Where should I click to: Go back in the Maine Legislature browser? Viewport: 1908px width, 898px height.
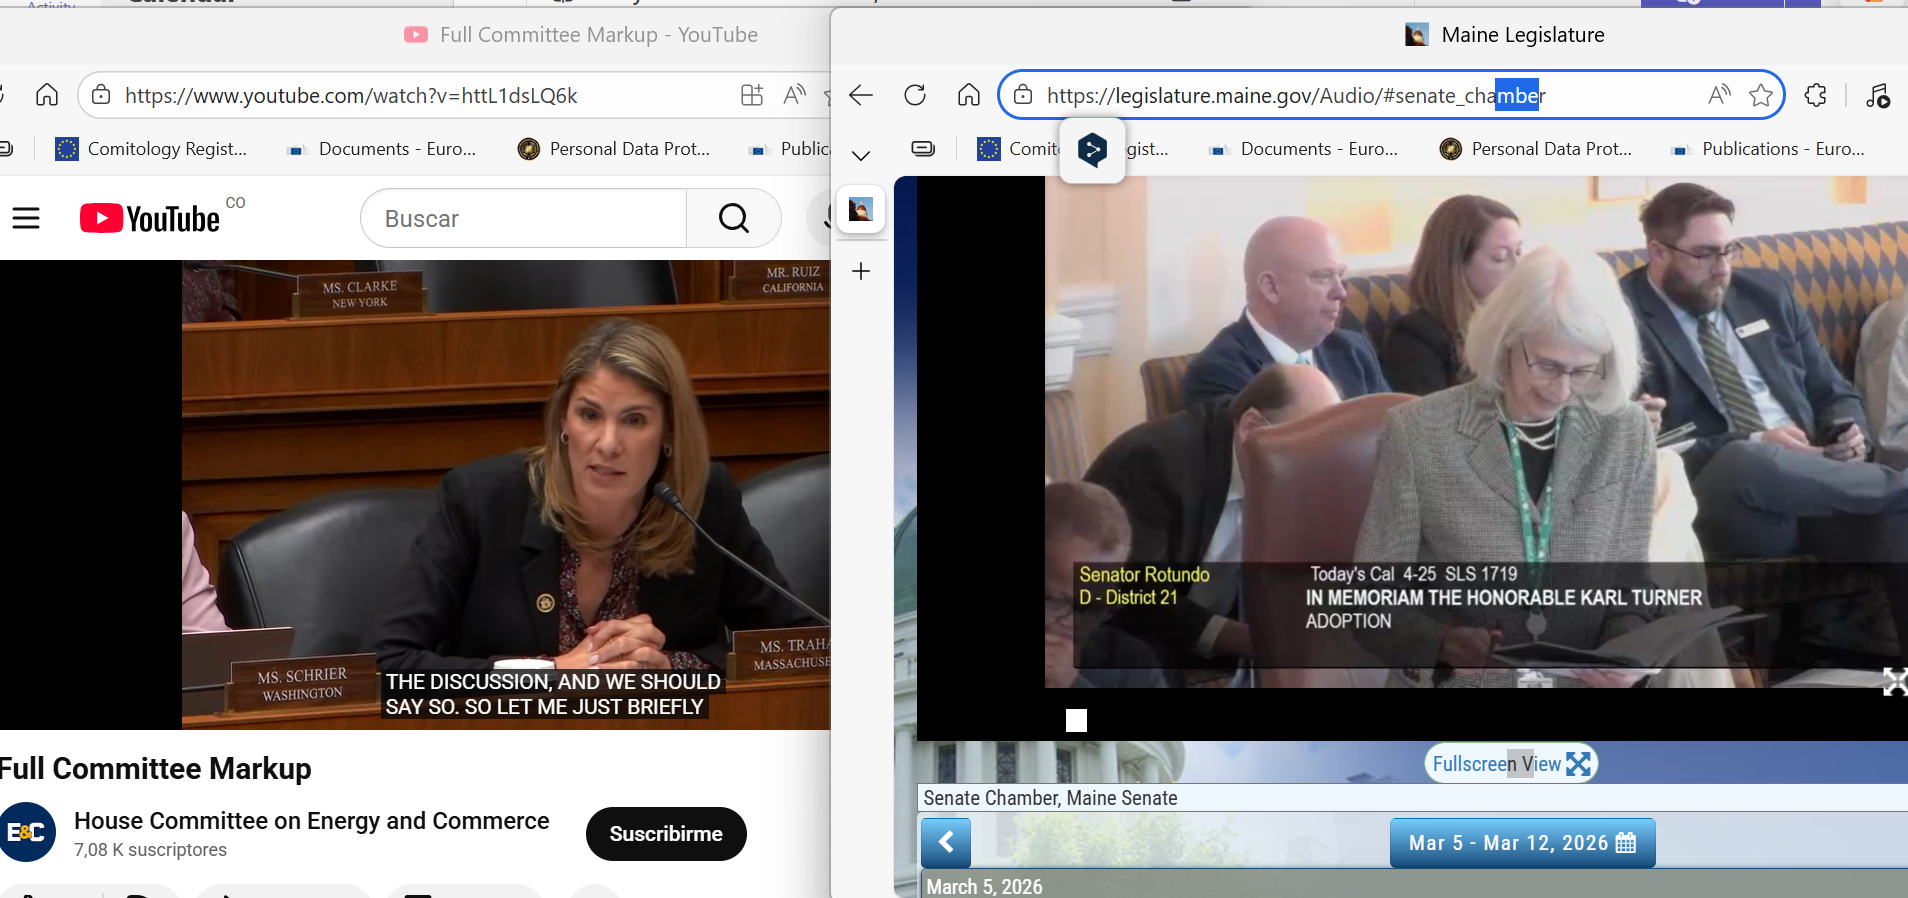click(x=861, y=95)
